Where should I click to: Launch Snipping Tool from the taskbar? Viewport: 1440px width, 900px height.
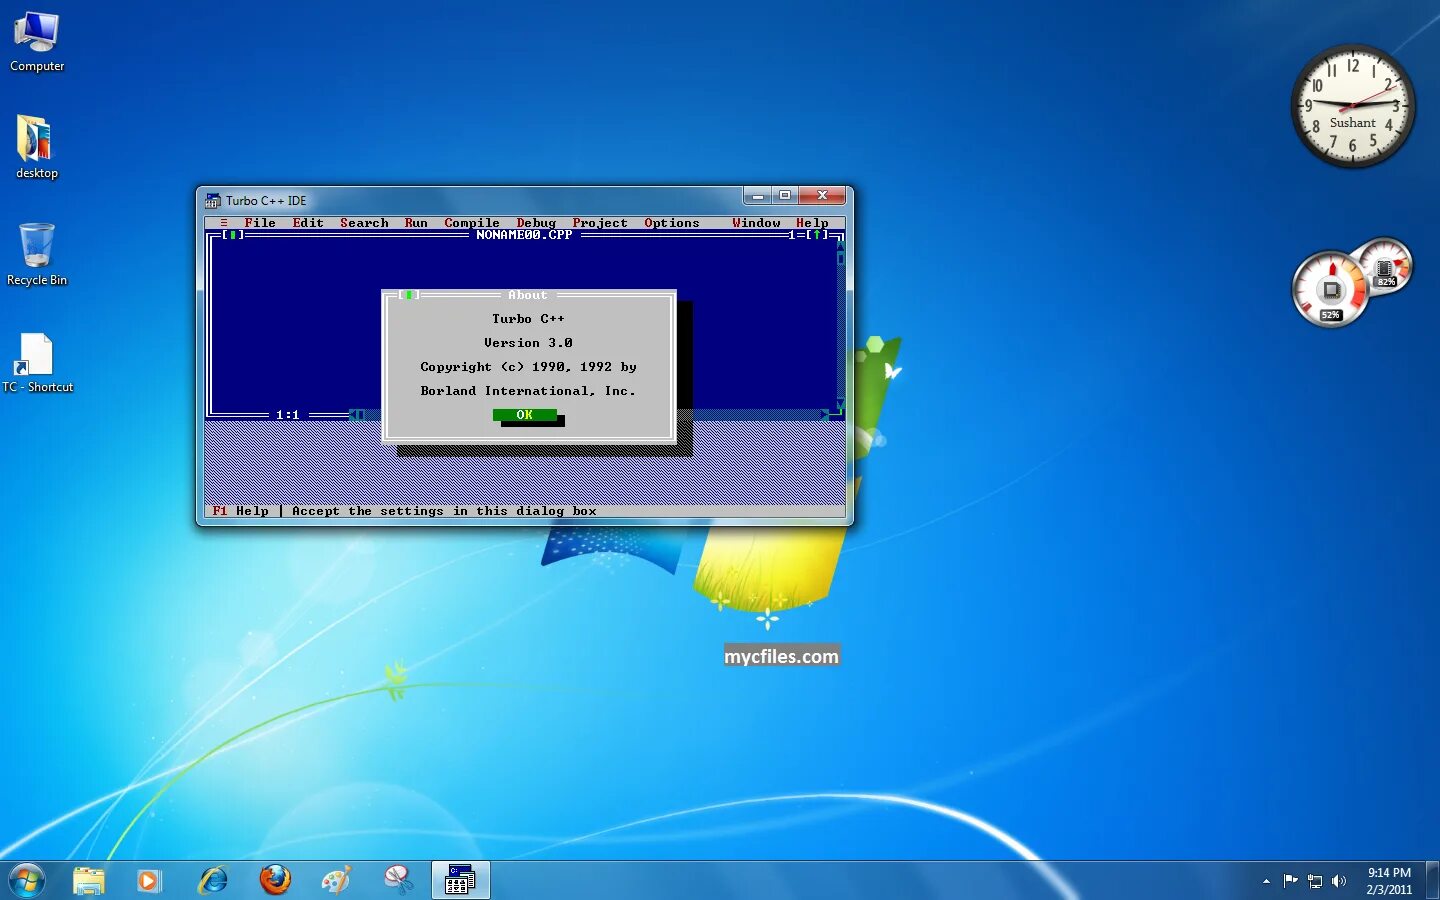(x=399, y=880)
